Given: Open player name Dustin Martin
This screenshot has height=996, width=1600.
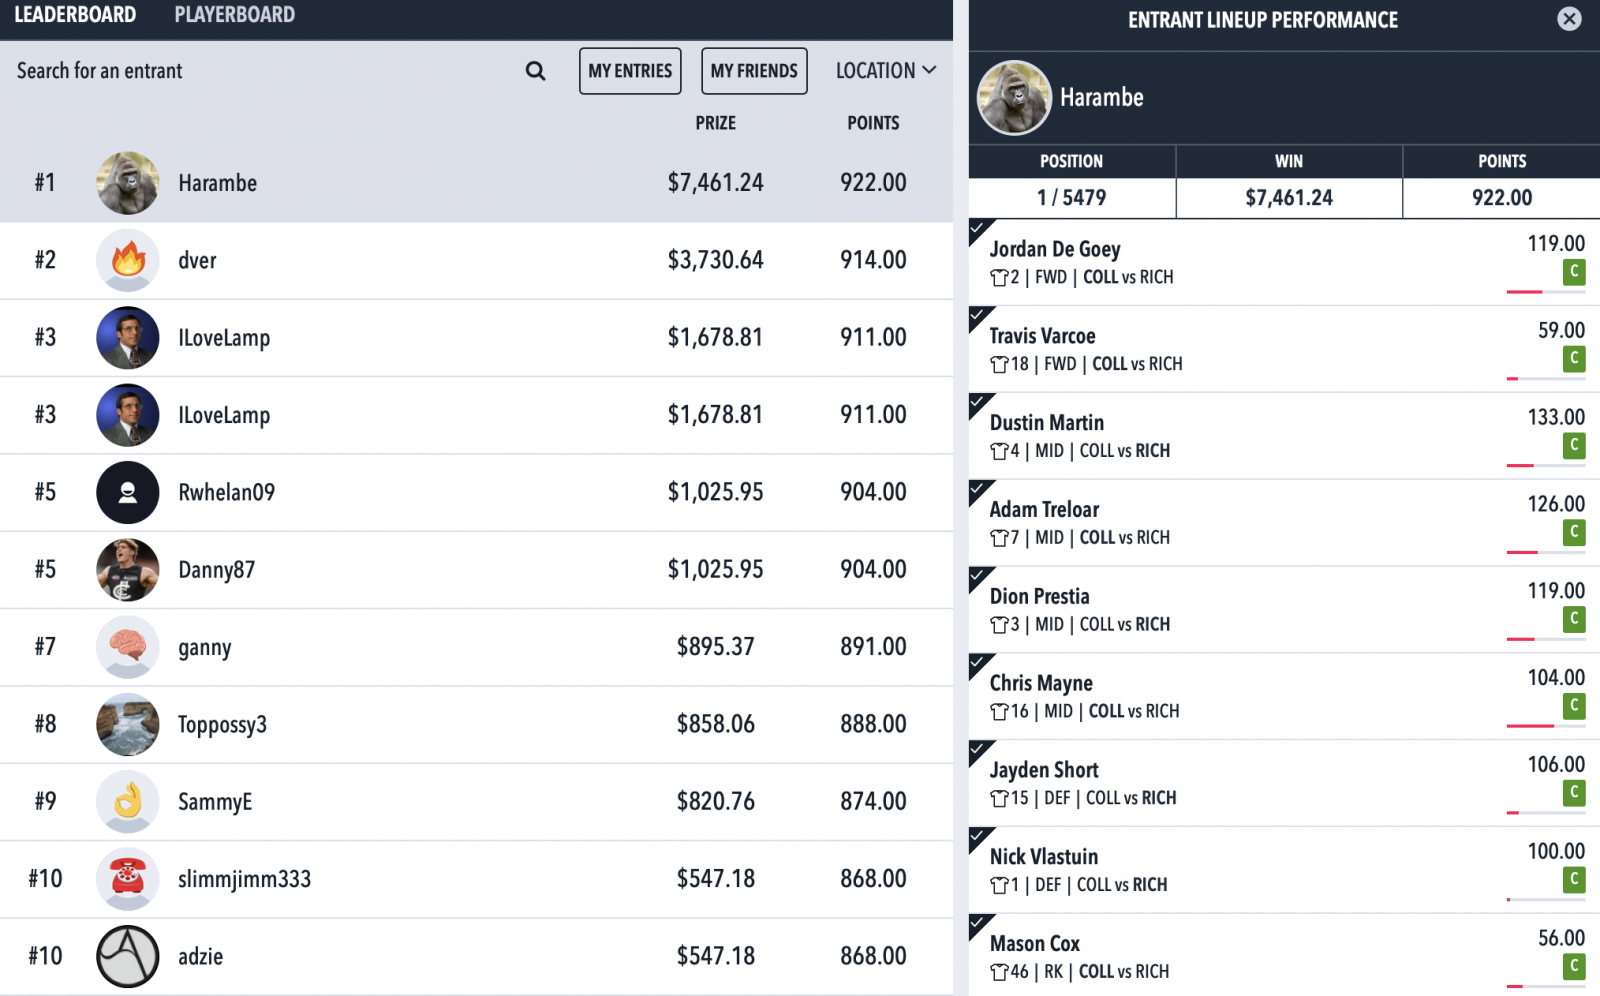Looking at the screenshot, I should [x=1047, y=423].
